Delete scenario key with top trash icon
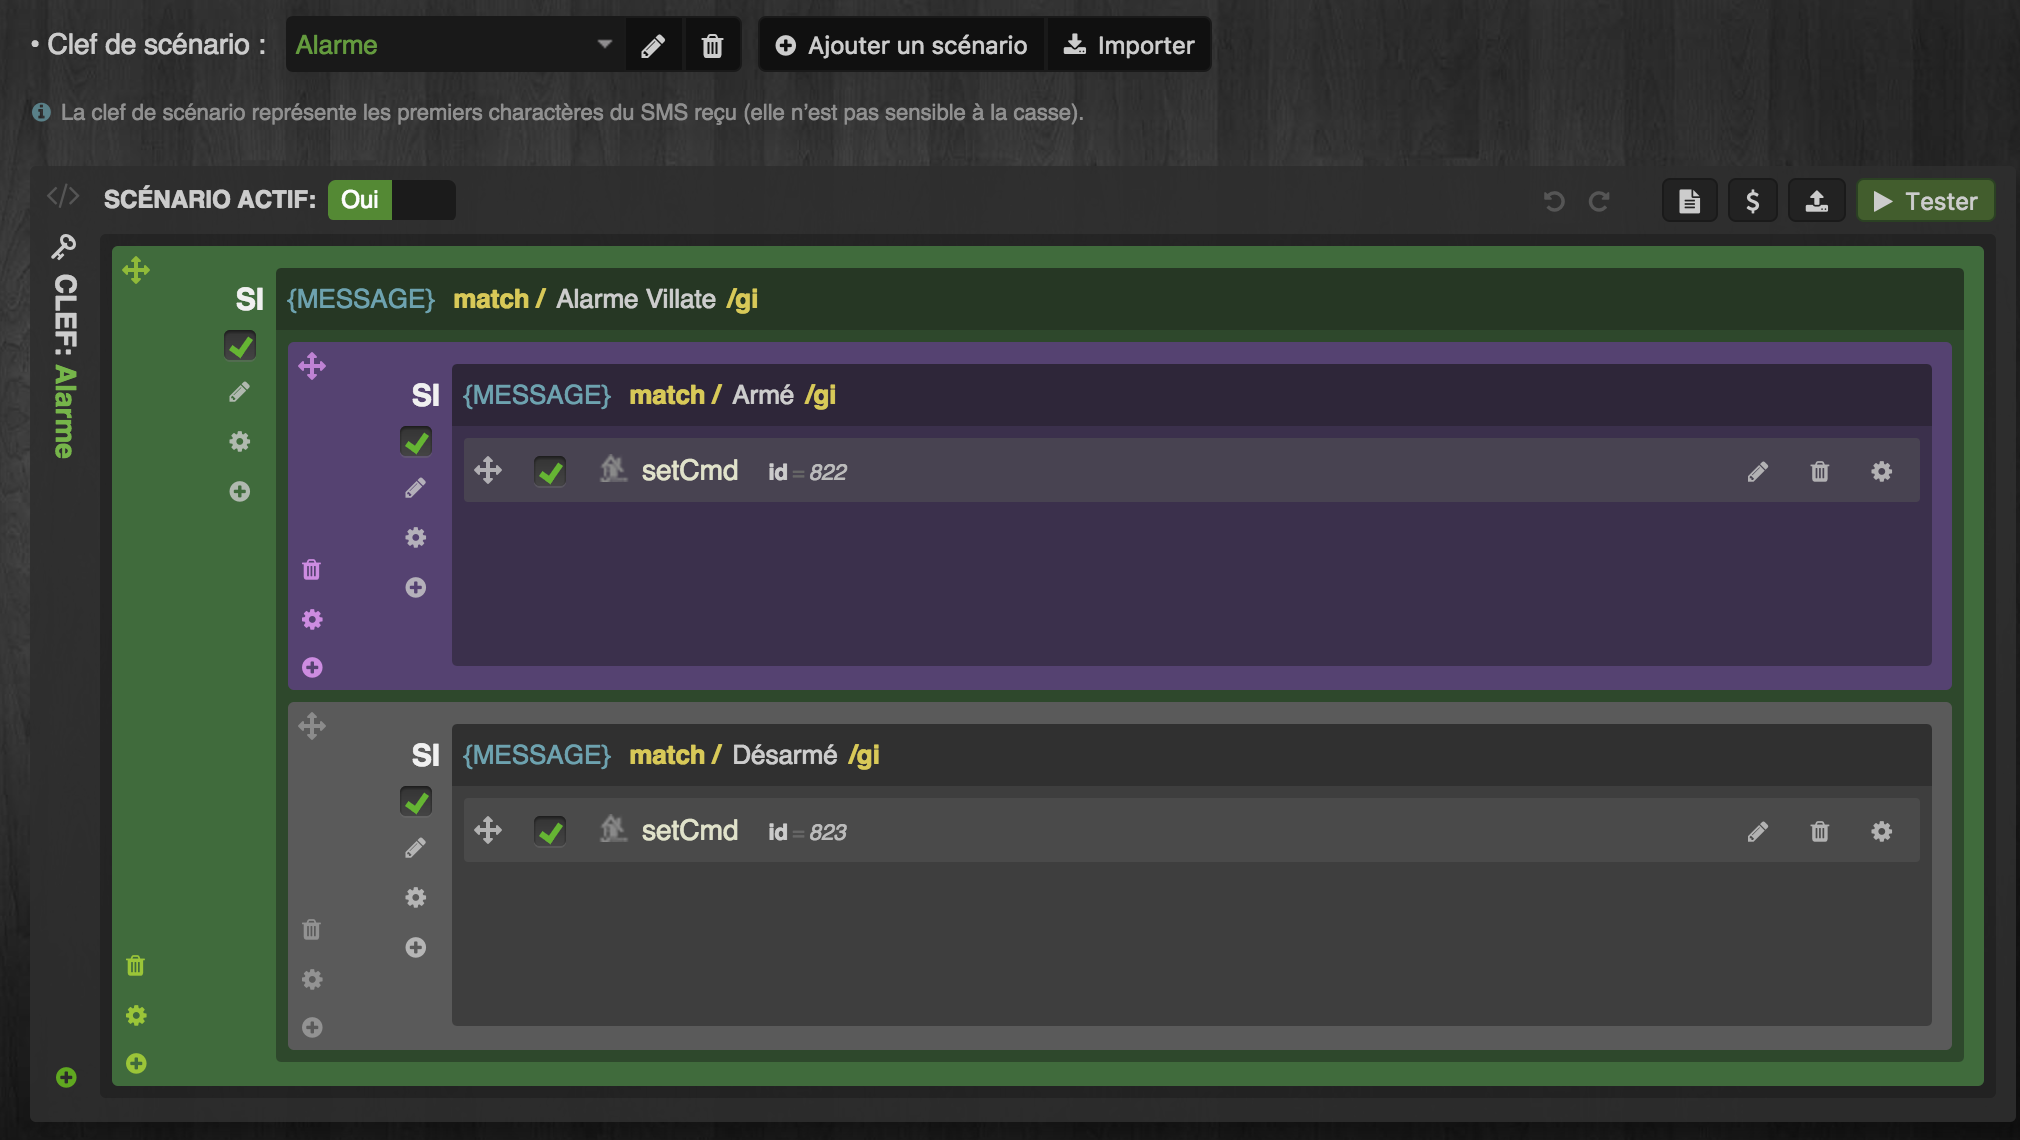2020x1140 pixels. (712, 46)
